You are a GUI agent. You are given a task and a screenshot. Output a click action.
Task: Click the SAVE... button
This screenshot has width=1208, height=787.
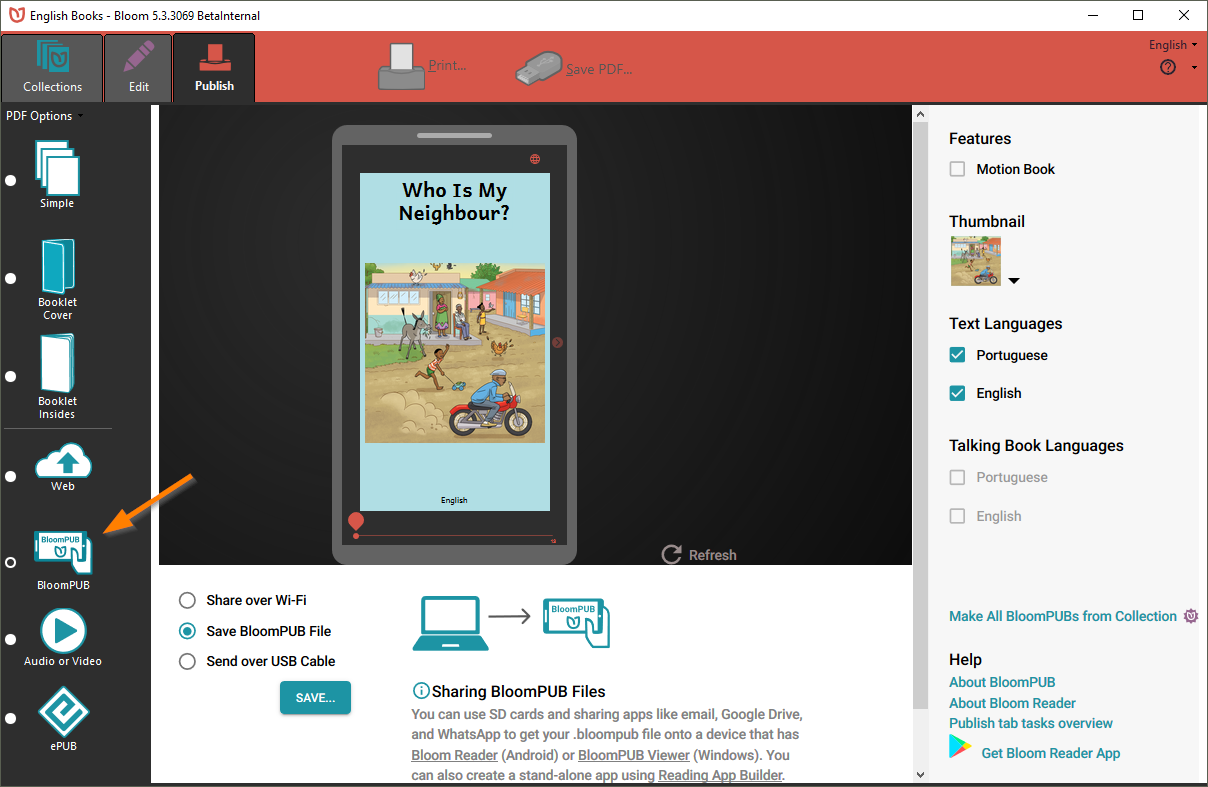click(315, 698)
